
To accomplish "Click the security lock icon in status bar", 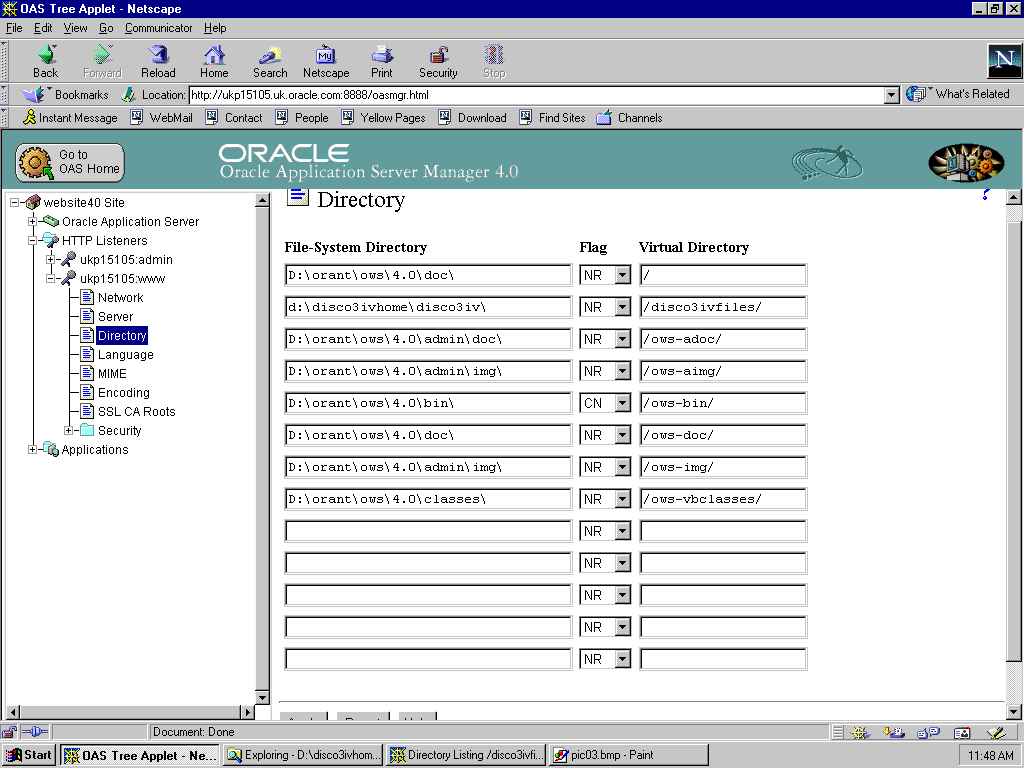I will [9, 732].
